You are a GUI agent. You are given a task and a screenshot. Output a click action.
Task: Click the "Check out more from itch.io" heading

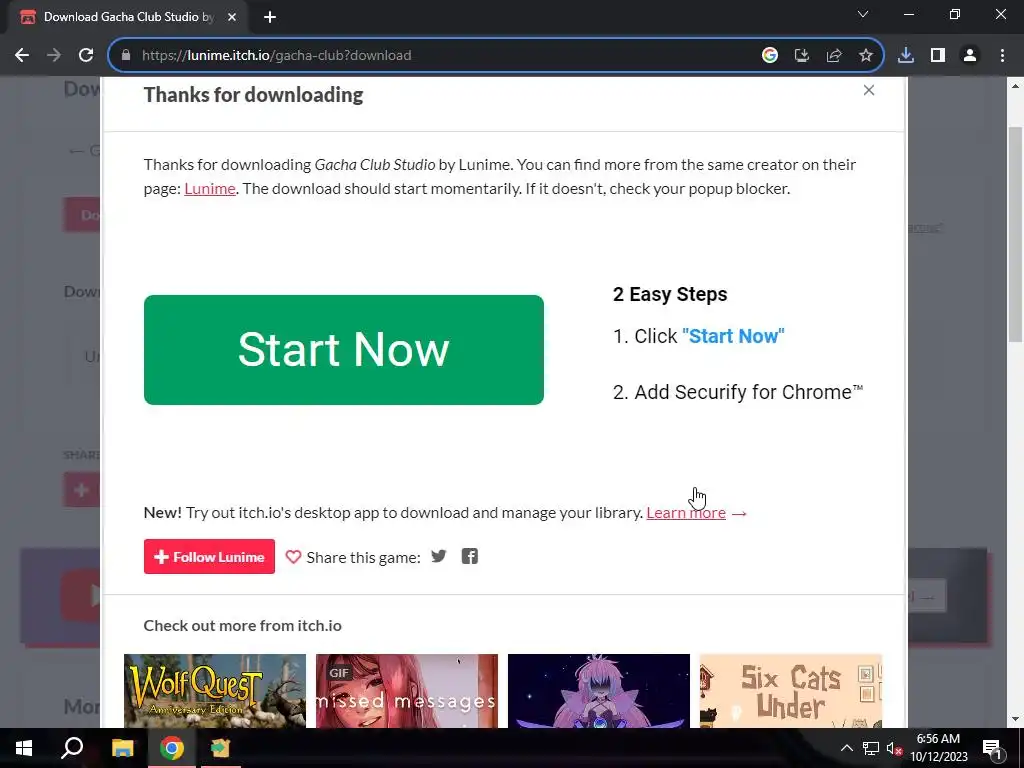pos(242,626)
